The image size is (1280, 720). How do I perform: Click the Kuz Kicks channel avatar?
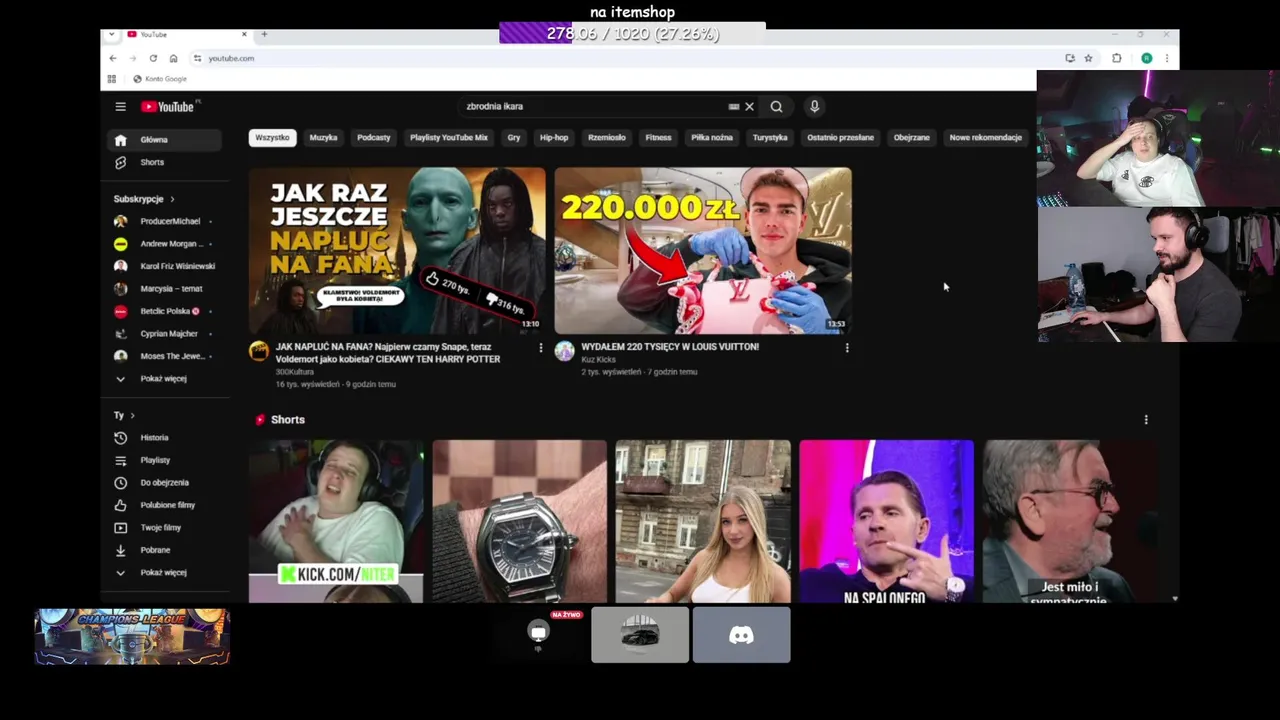point(565,351)
